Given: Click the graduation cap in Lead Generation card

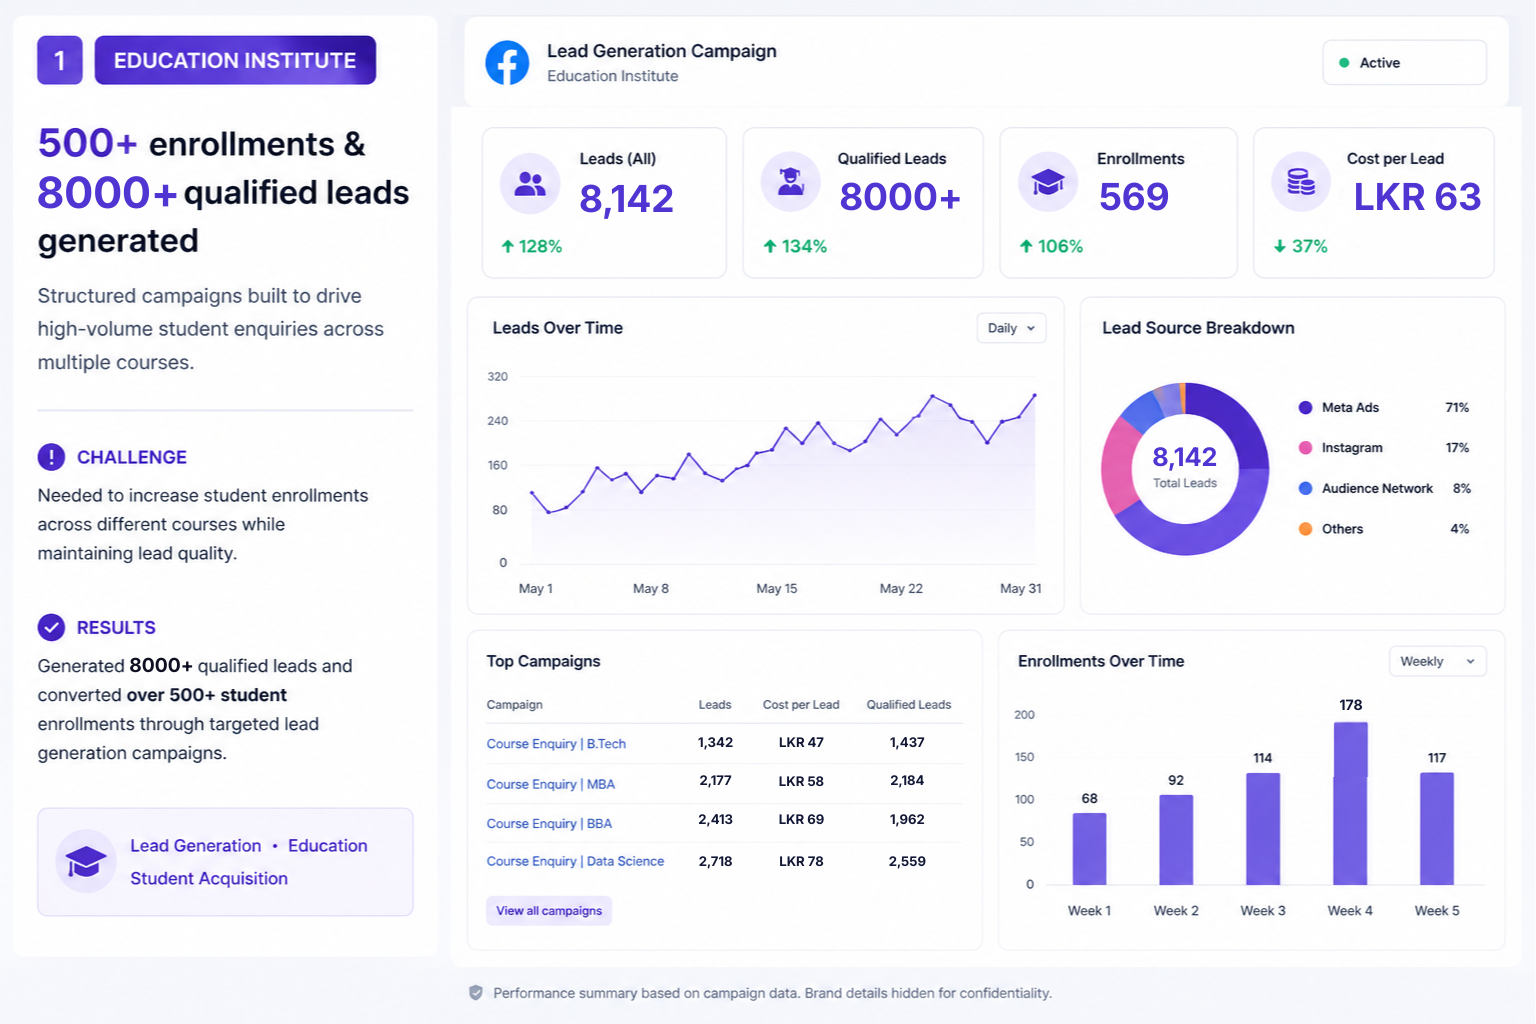Looking at the screenshot, I should coord(86,862).
